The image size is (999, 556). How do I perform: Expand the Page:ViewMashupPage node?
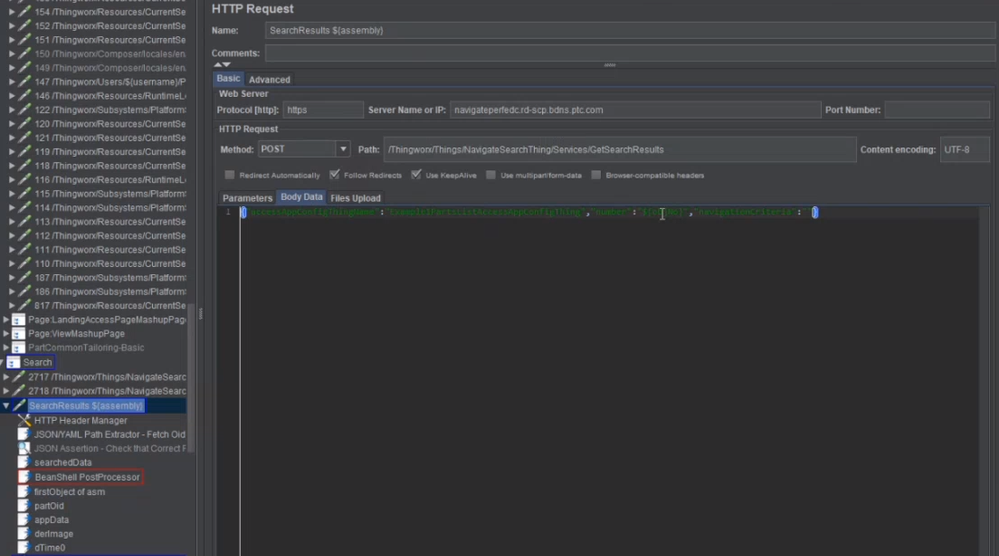(6, 334)
